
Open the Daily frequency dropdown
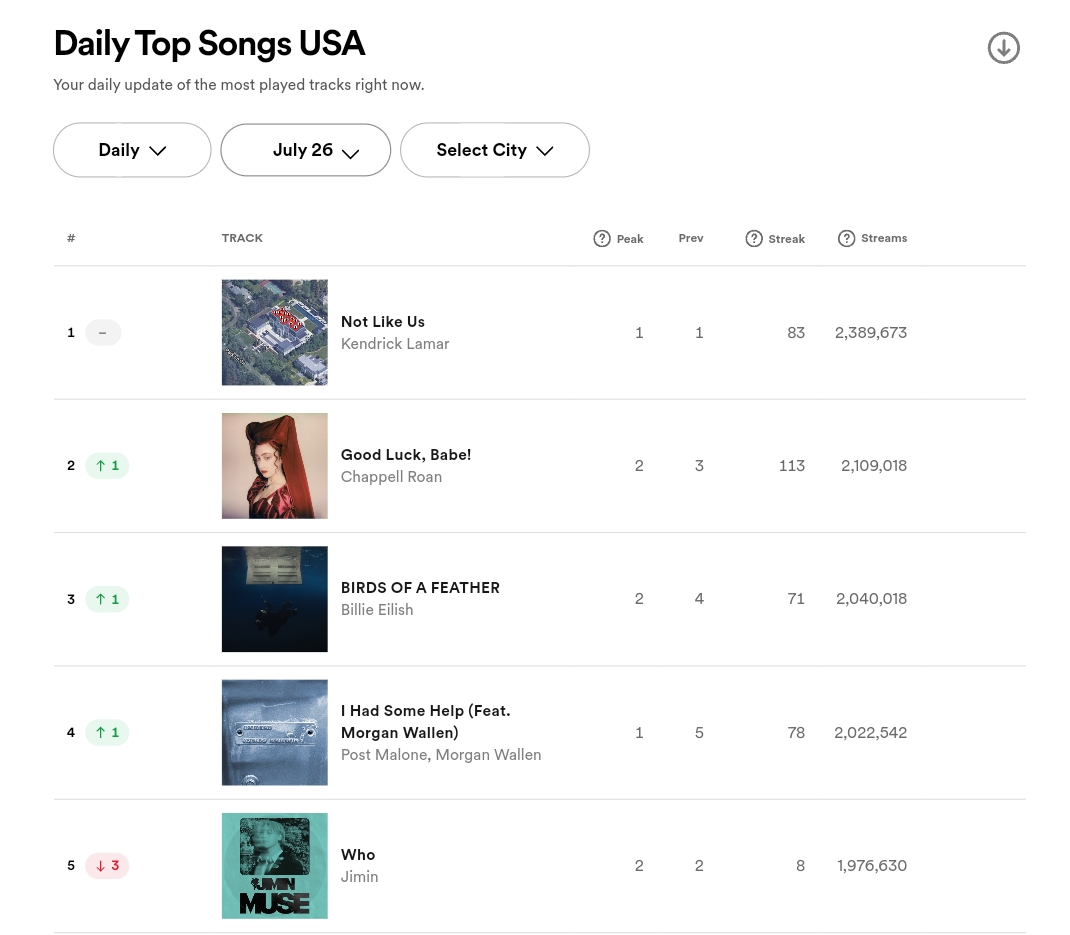(x=132, y=150)
